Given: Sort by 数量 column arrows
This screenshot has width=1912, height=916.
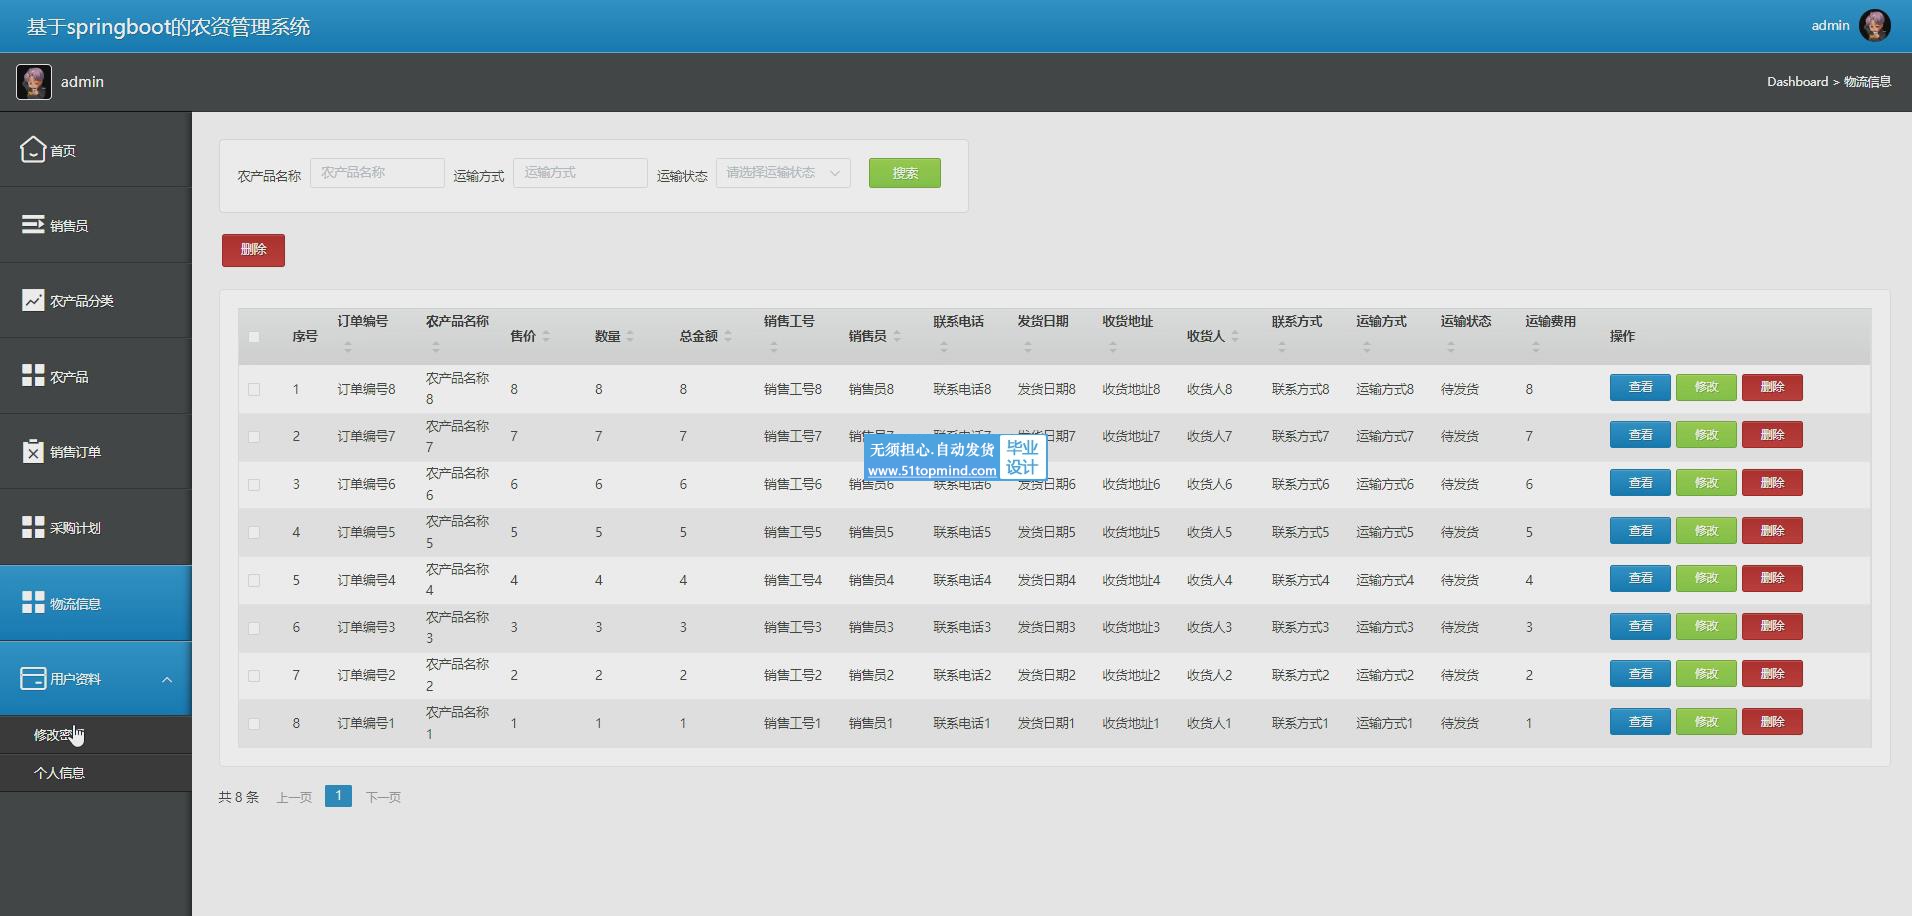Looking at the screenshot, I should click(630, 336).
